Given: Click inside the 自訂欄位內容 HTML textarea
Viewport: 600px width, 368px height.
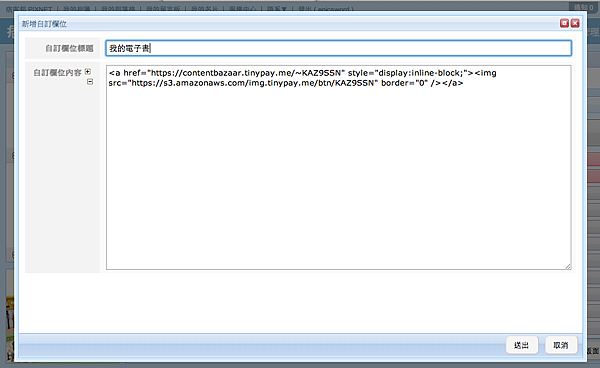Looking at the screenshot, I should click(339, 167).
